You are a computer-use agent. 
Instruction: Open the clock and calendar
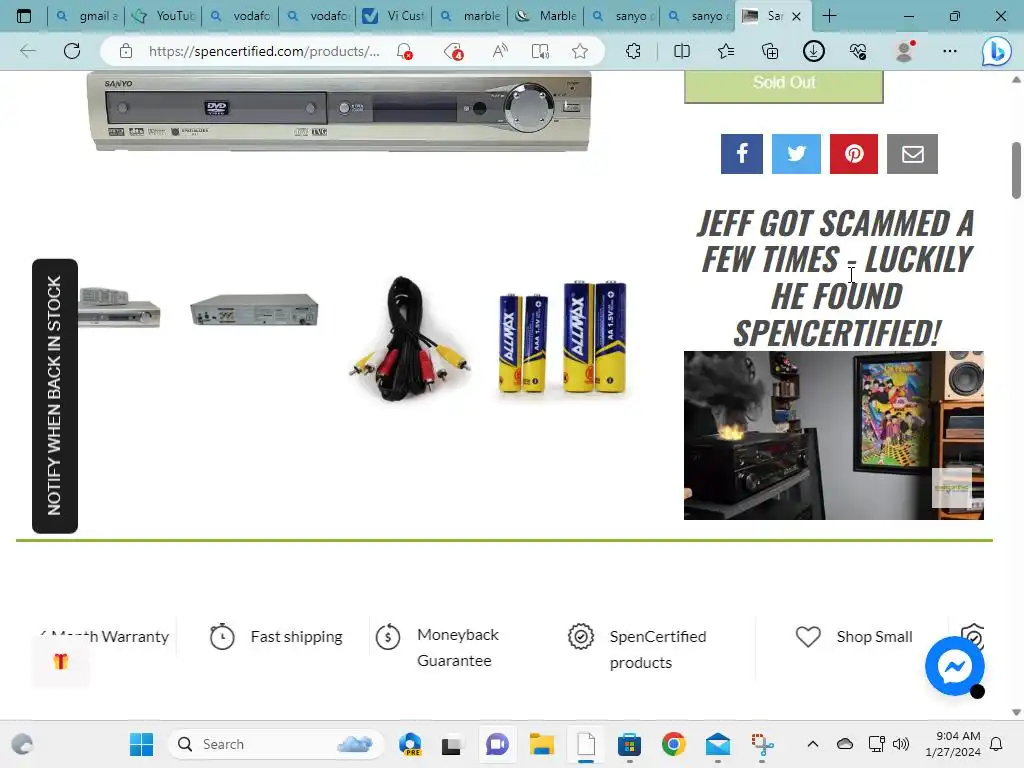tap(953, 744)
